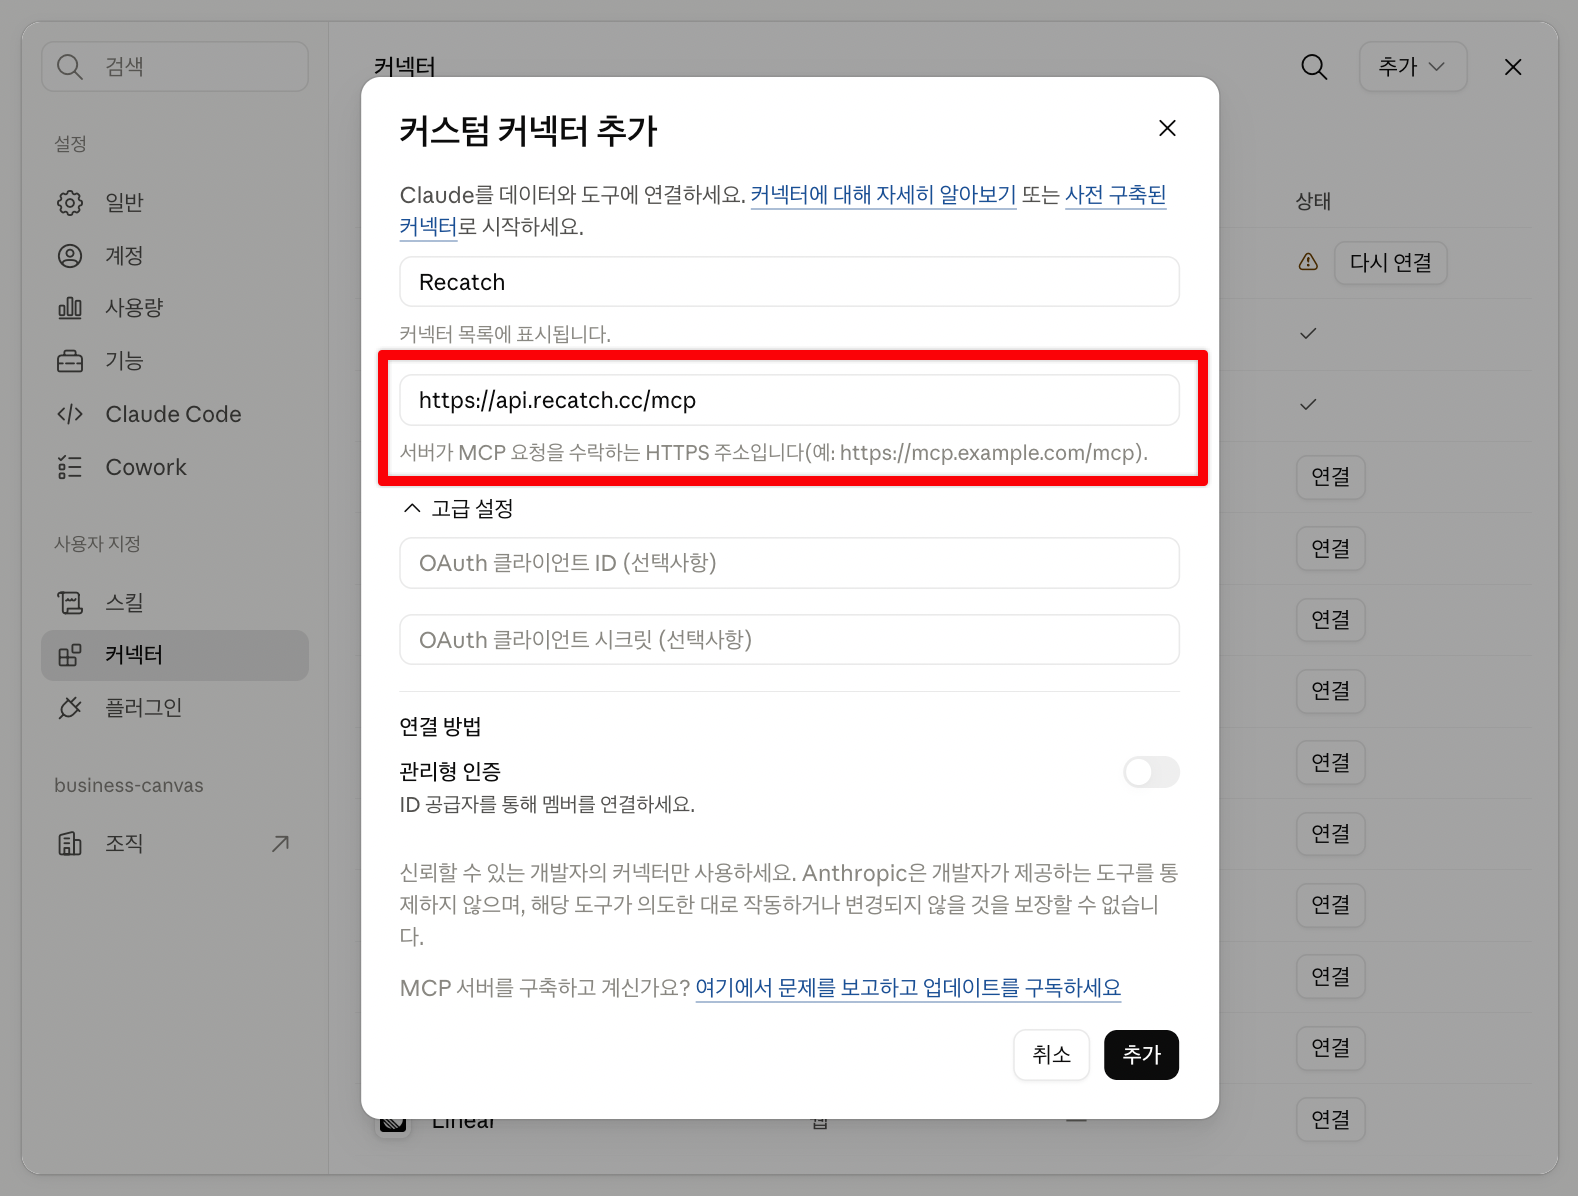Select Claude Code in settings sidebar
Viewport: 1578px width, 1196px height.
click(175, 414)
